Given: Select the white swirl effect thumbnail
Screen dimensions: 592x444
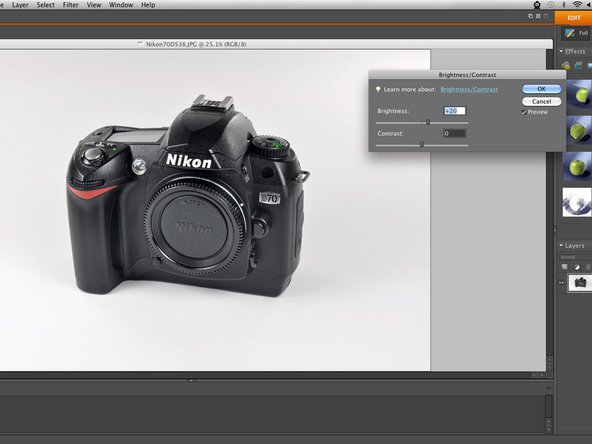Looking at the screenshot, I should [577, 202].
